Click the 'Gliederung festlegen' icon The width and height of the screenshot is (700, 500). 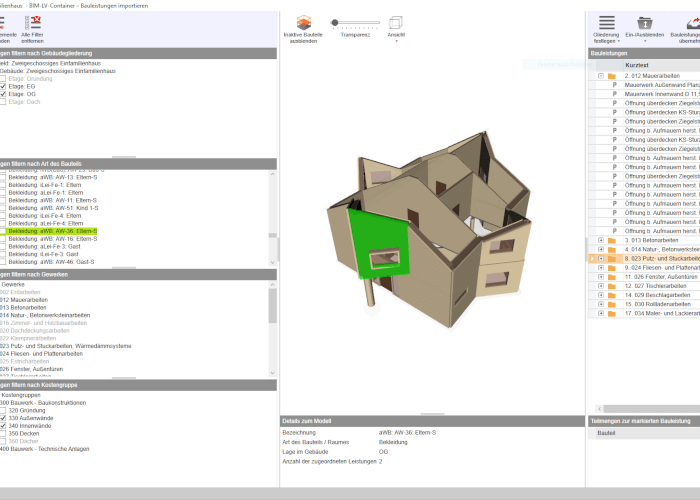click(607, 22)
